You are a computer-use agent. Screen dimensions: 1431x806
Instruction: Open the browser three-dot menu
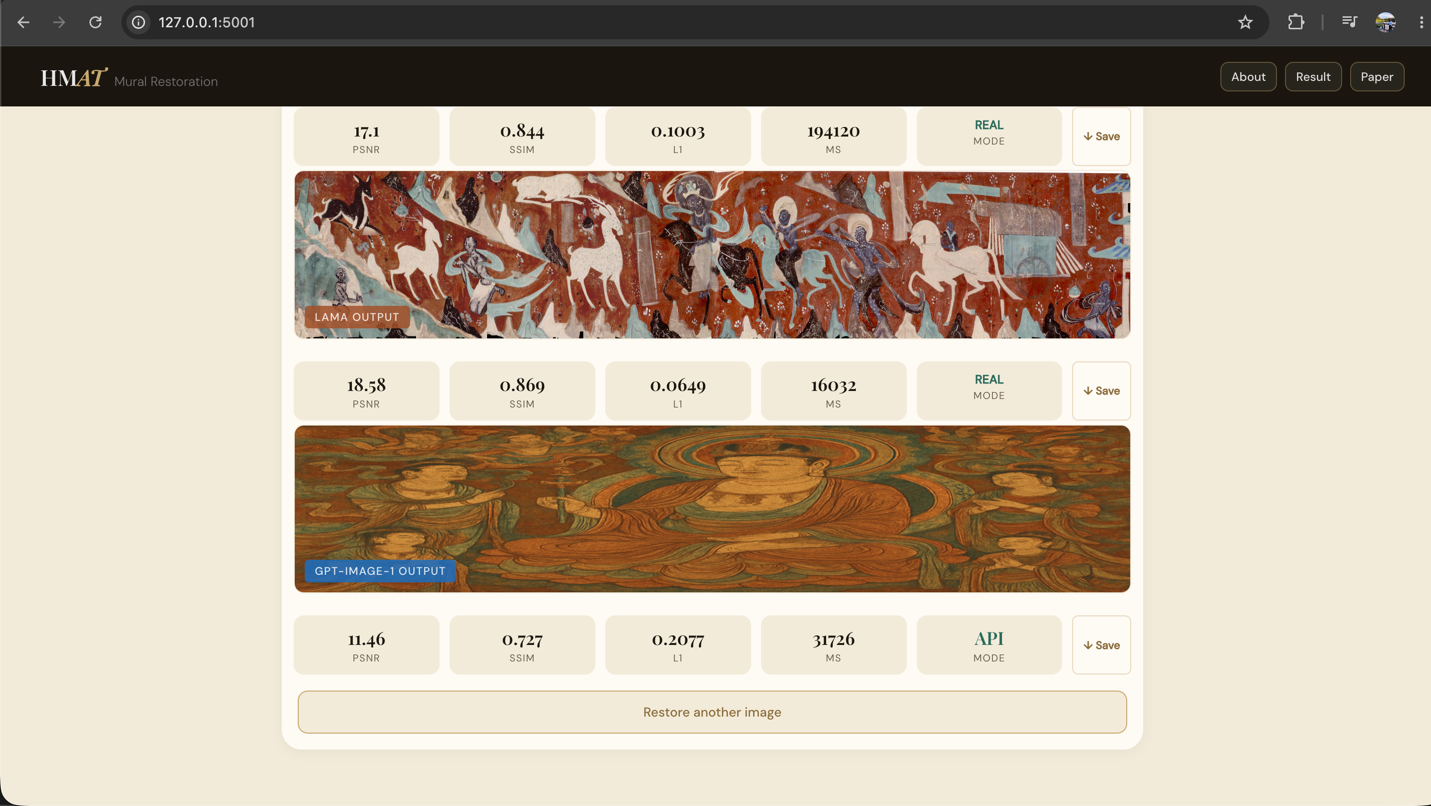coord(1421,22)
